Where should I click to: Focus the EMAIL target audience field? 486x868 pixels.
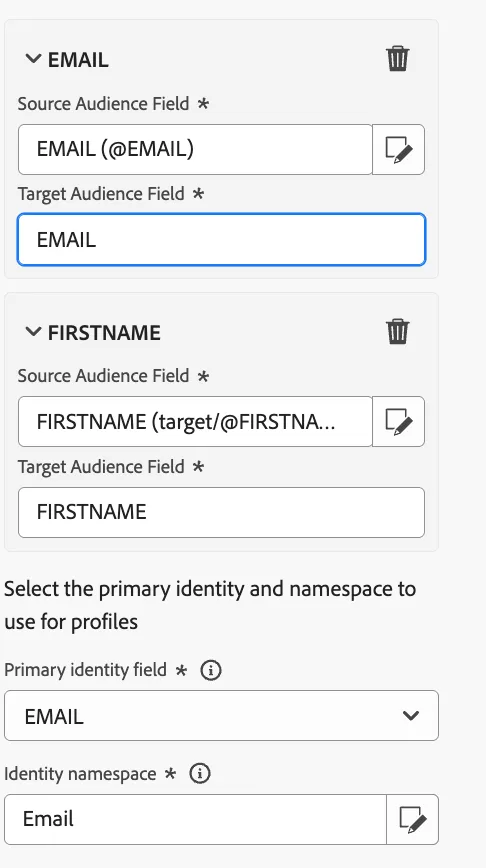(221, 240)
